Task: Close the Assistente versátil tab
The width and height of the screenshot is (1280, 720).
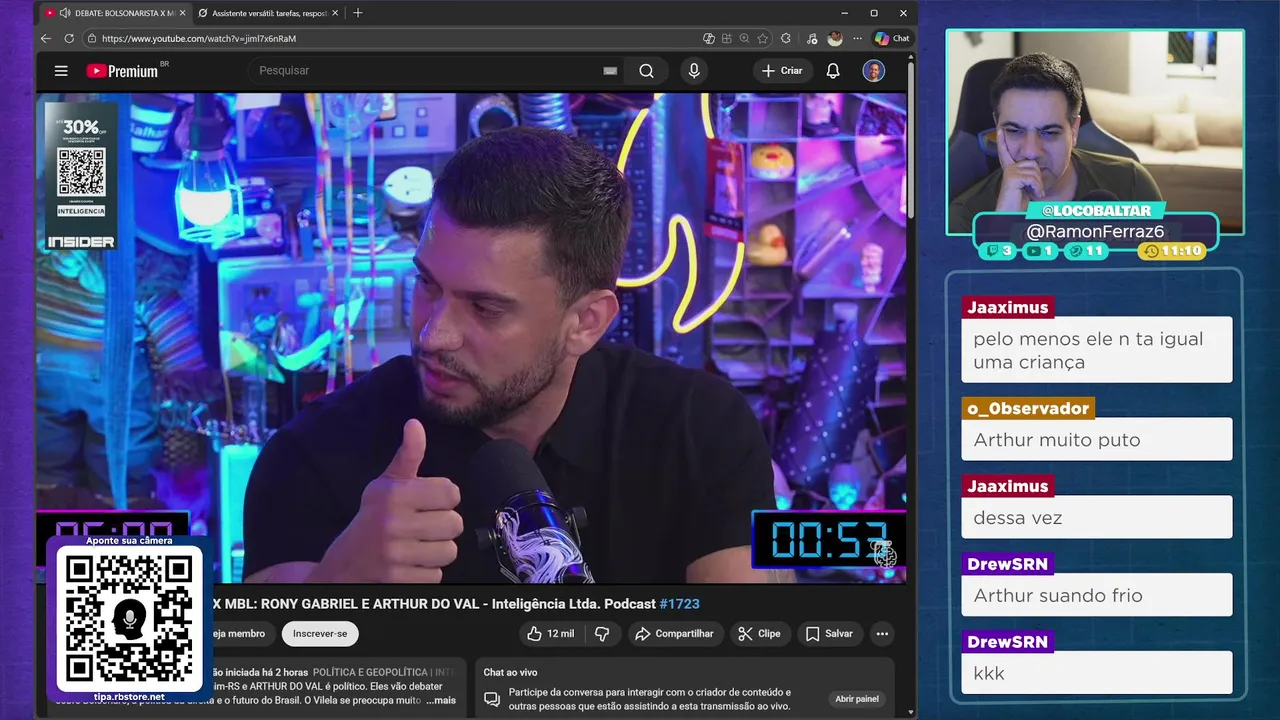Action: (x=334, y=13)
